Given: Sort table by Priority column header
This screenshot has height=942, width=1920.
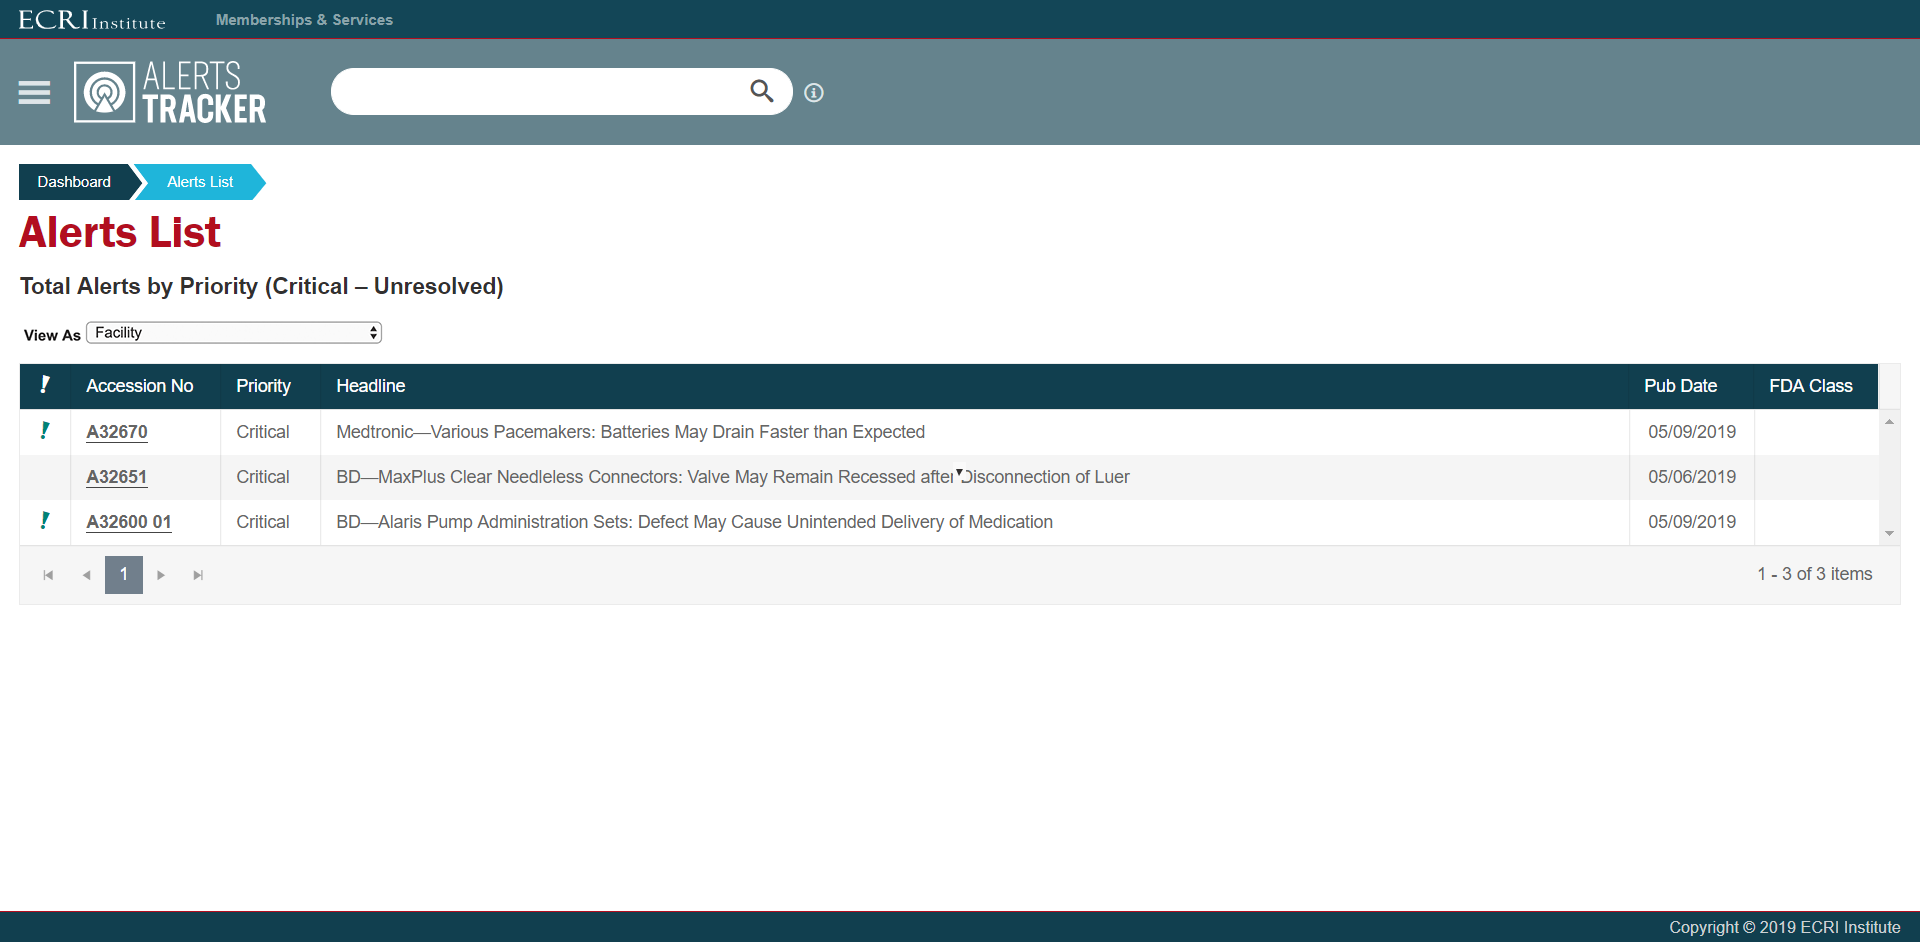Looking at the screenshot, I should pyautogui.click(x=263, y=386).
